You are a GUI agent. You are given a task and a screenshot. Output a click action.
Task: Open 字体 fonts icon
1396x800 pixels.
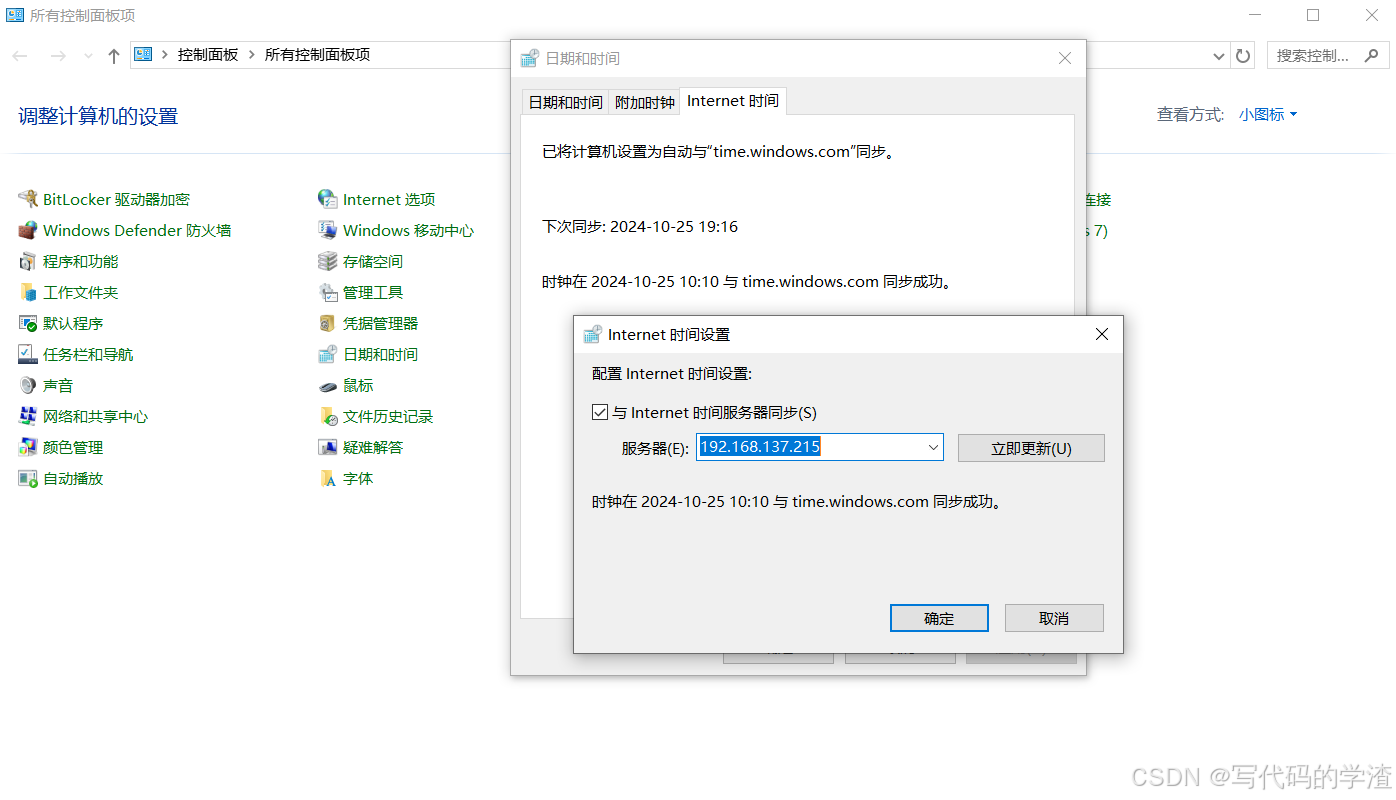coord(328,478)
